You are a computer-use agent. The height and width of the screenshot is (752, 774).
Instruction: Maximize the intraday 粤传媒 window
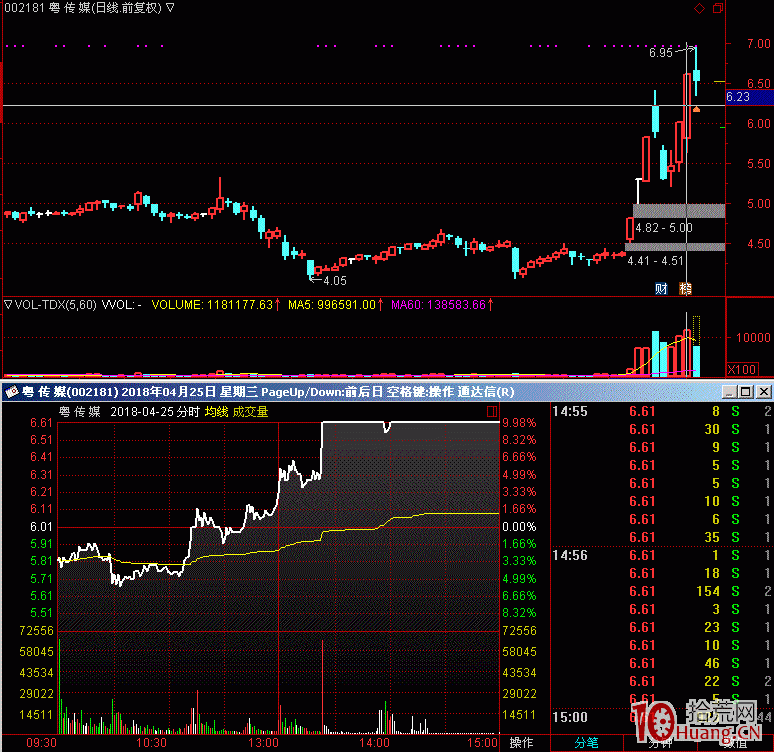coord(746,392)
